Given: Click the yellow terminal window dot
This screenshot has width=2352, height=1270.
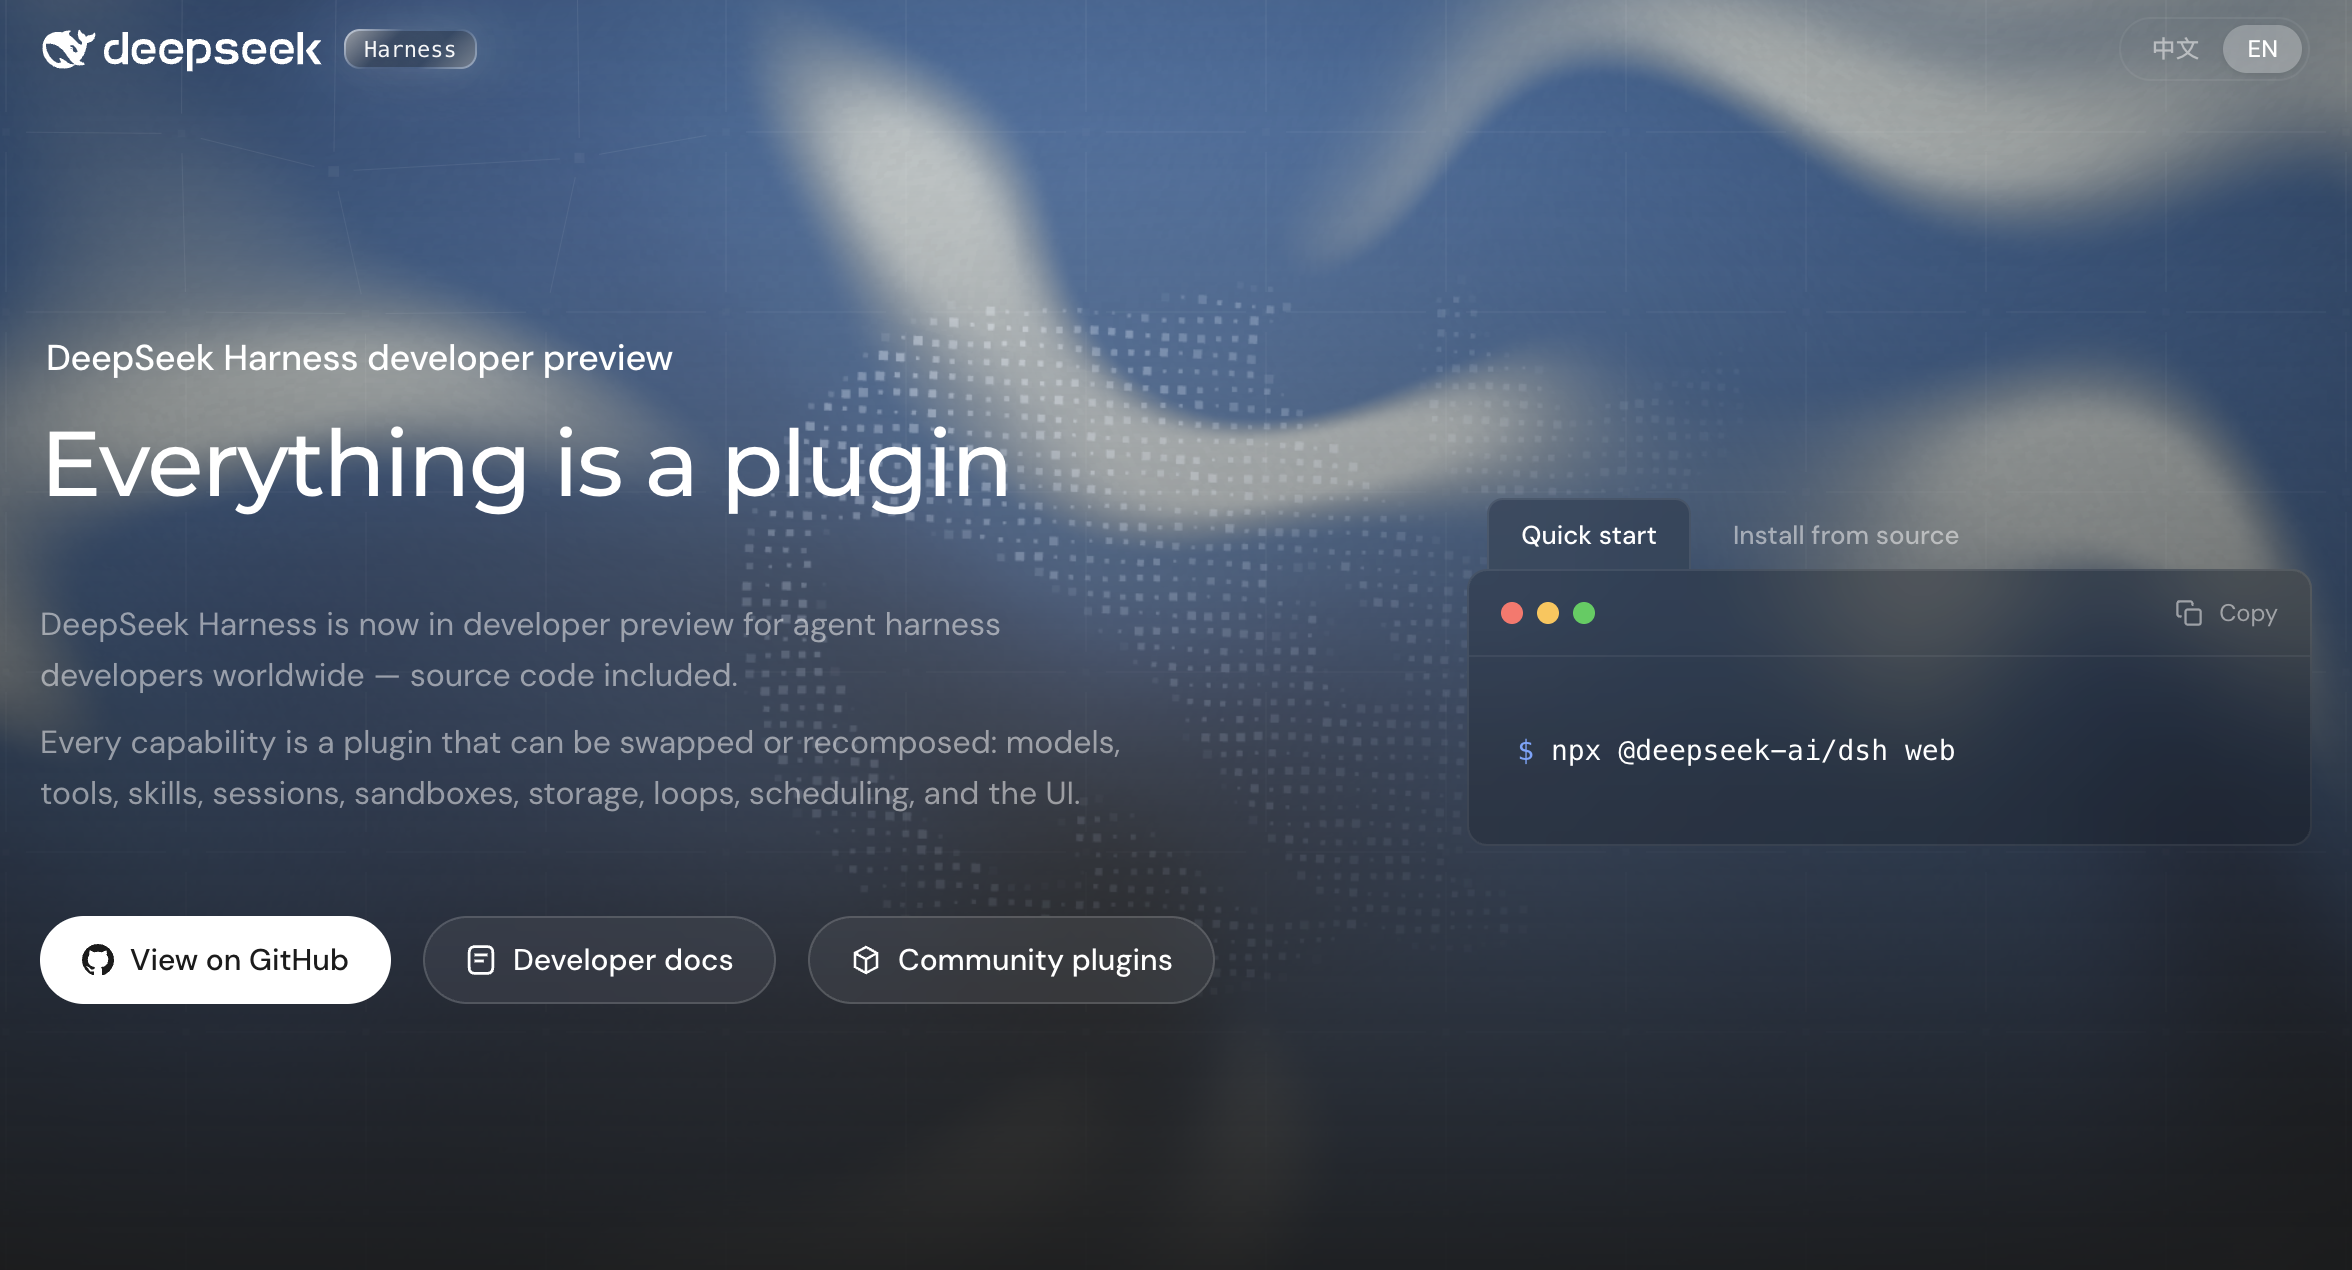Looking at the screenshot, I should pos(1548,613).
